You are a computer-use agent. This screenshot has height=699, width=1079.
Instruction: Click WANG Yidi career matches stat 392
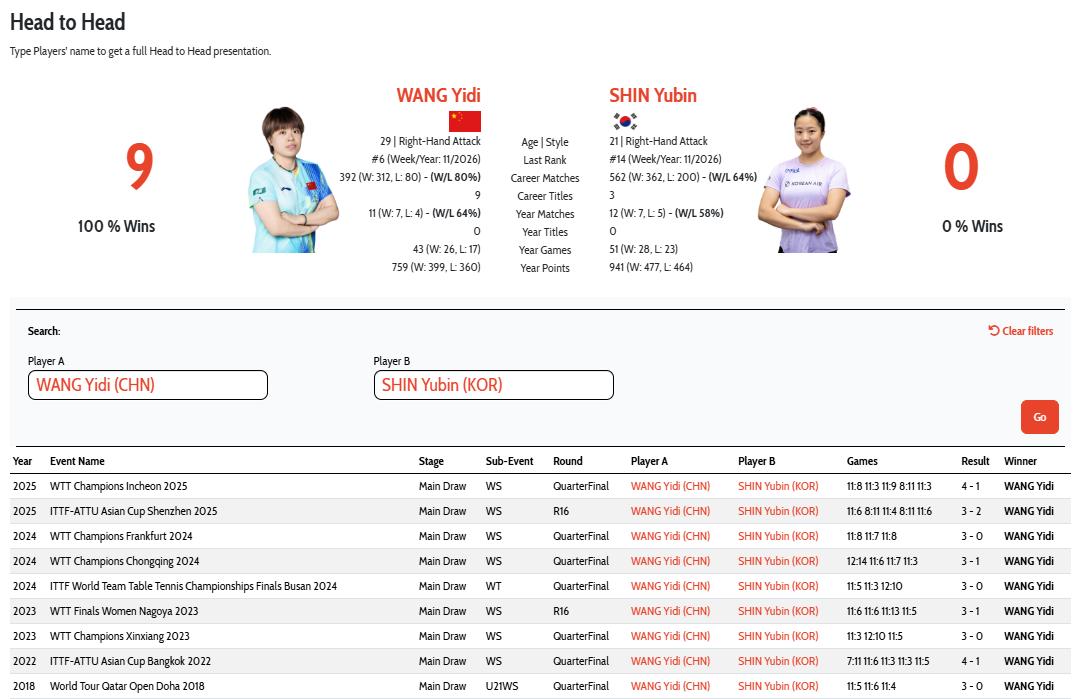pos(410,178)
